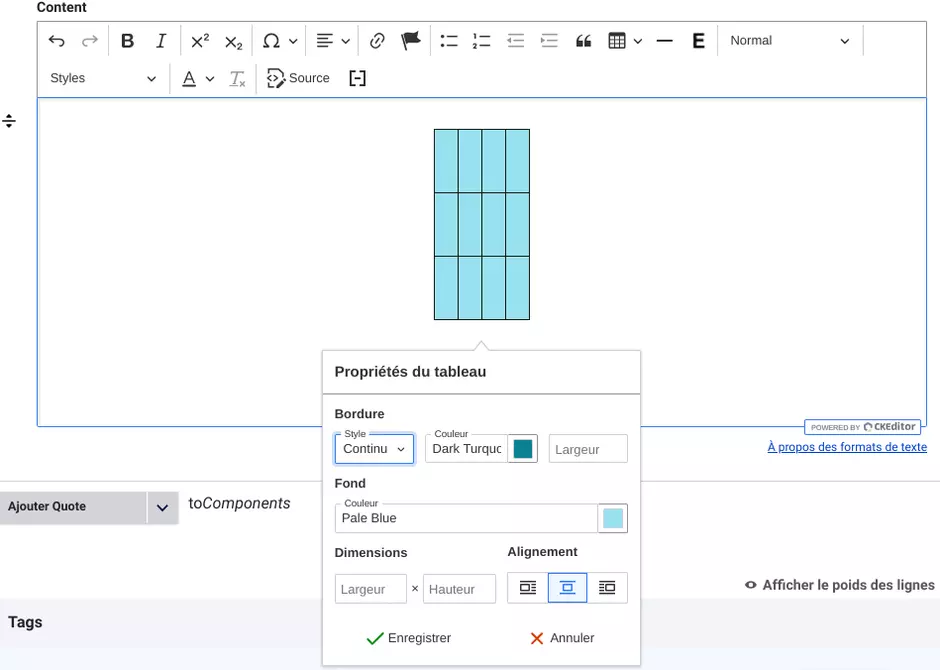Switch to Source editing mode

tap(298, 78)
